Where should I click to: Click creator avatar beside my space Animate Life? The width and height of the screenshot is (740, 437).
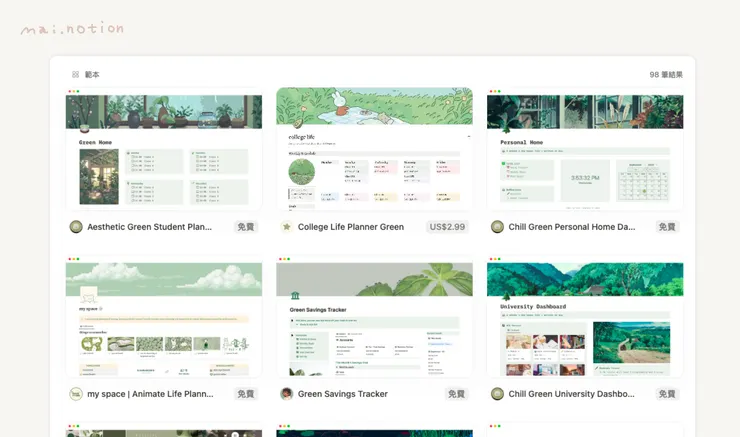click(x=76, y=394)
